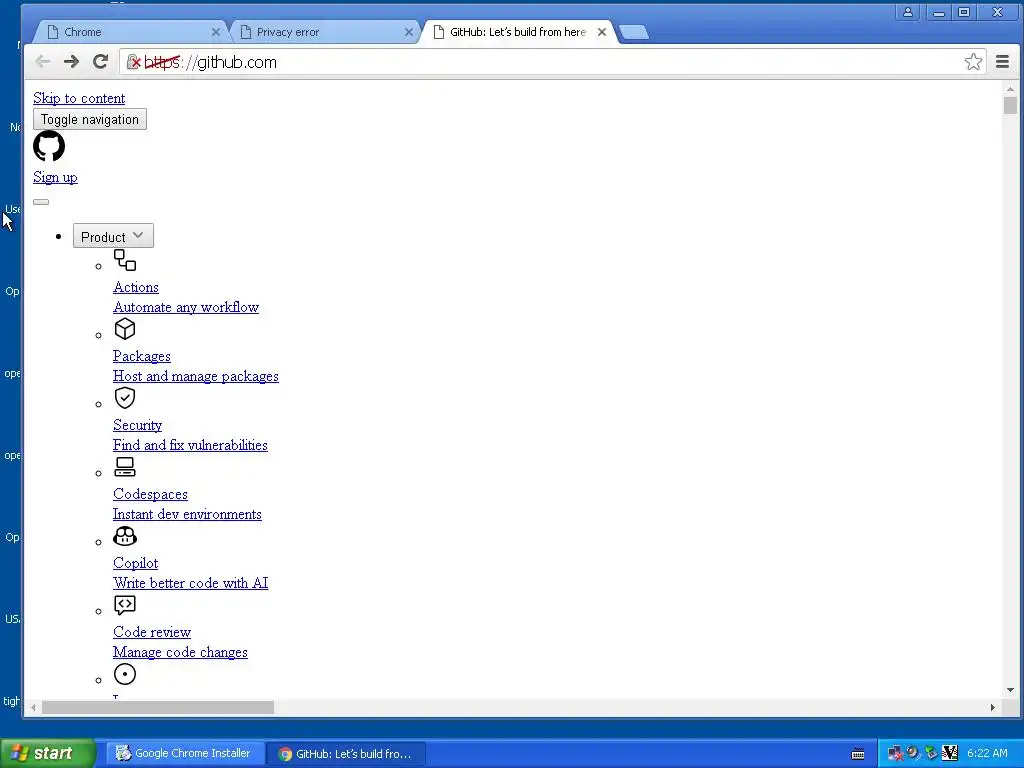Click the horizontal scrollbar right arrow
The height and width of the screenshot is (768, 1024).
pyautogui.click(x=993, y=707)
